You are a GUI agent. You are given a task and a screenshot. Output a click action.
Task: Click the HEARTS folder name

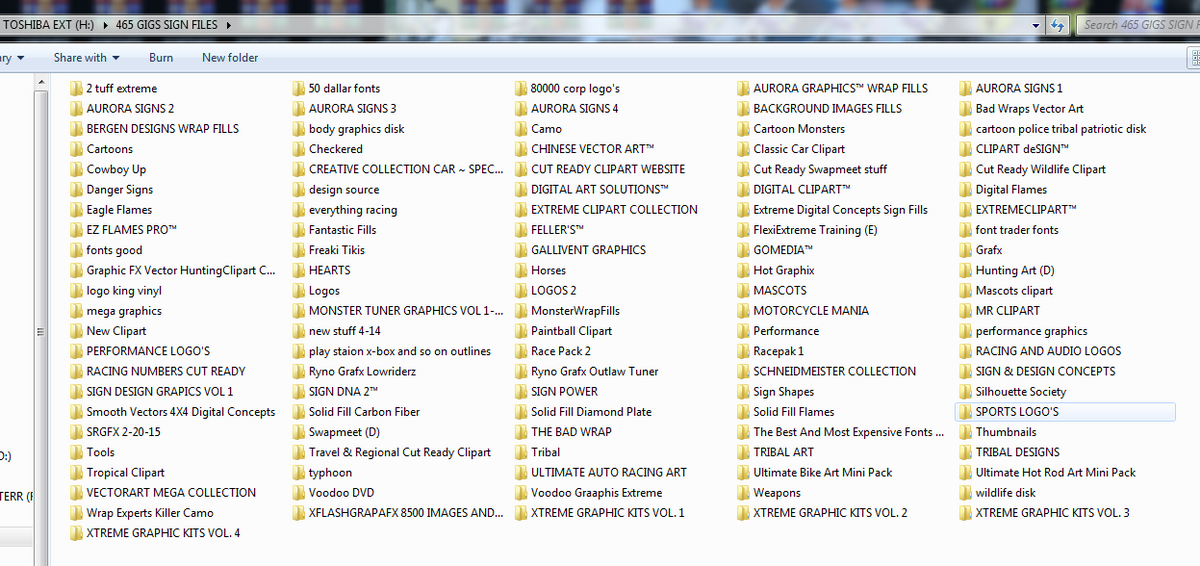point(330,270)
